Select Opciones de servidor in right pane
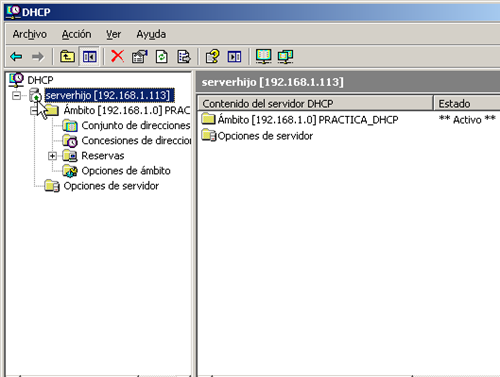The height and width of the screenshot is (377, 500). point(265,136)
